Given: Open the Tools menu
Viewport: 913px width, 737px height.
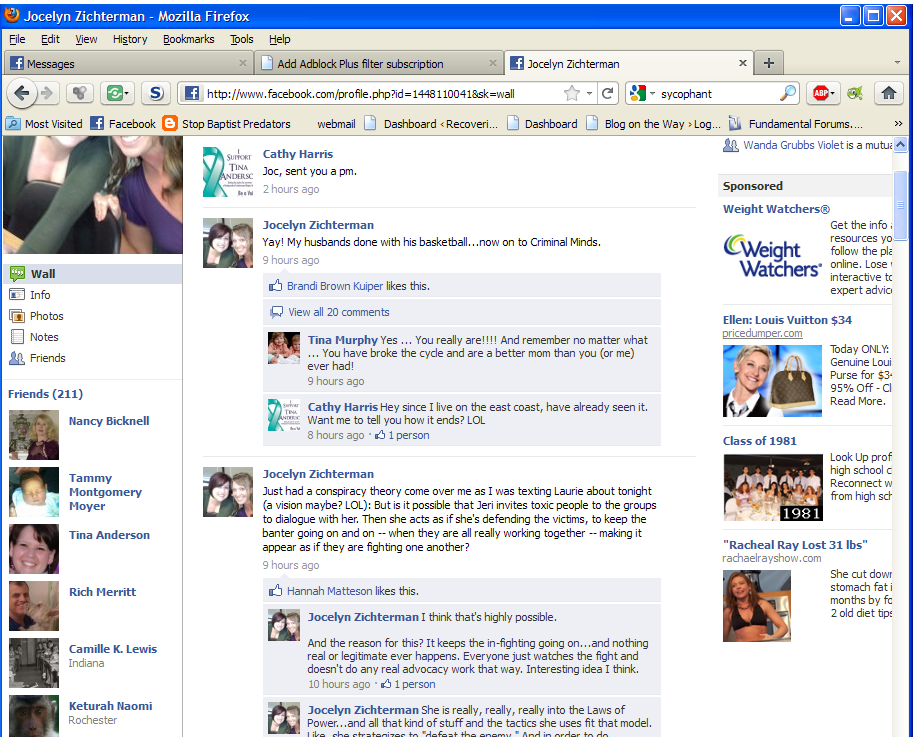Looking at the screenshot, I should 242,39.
